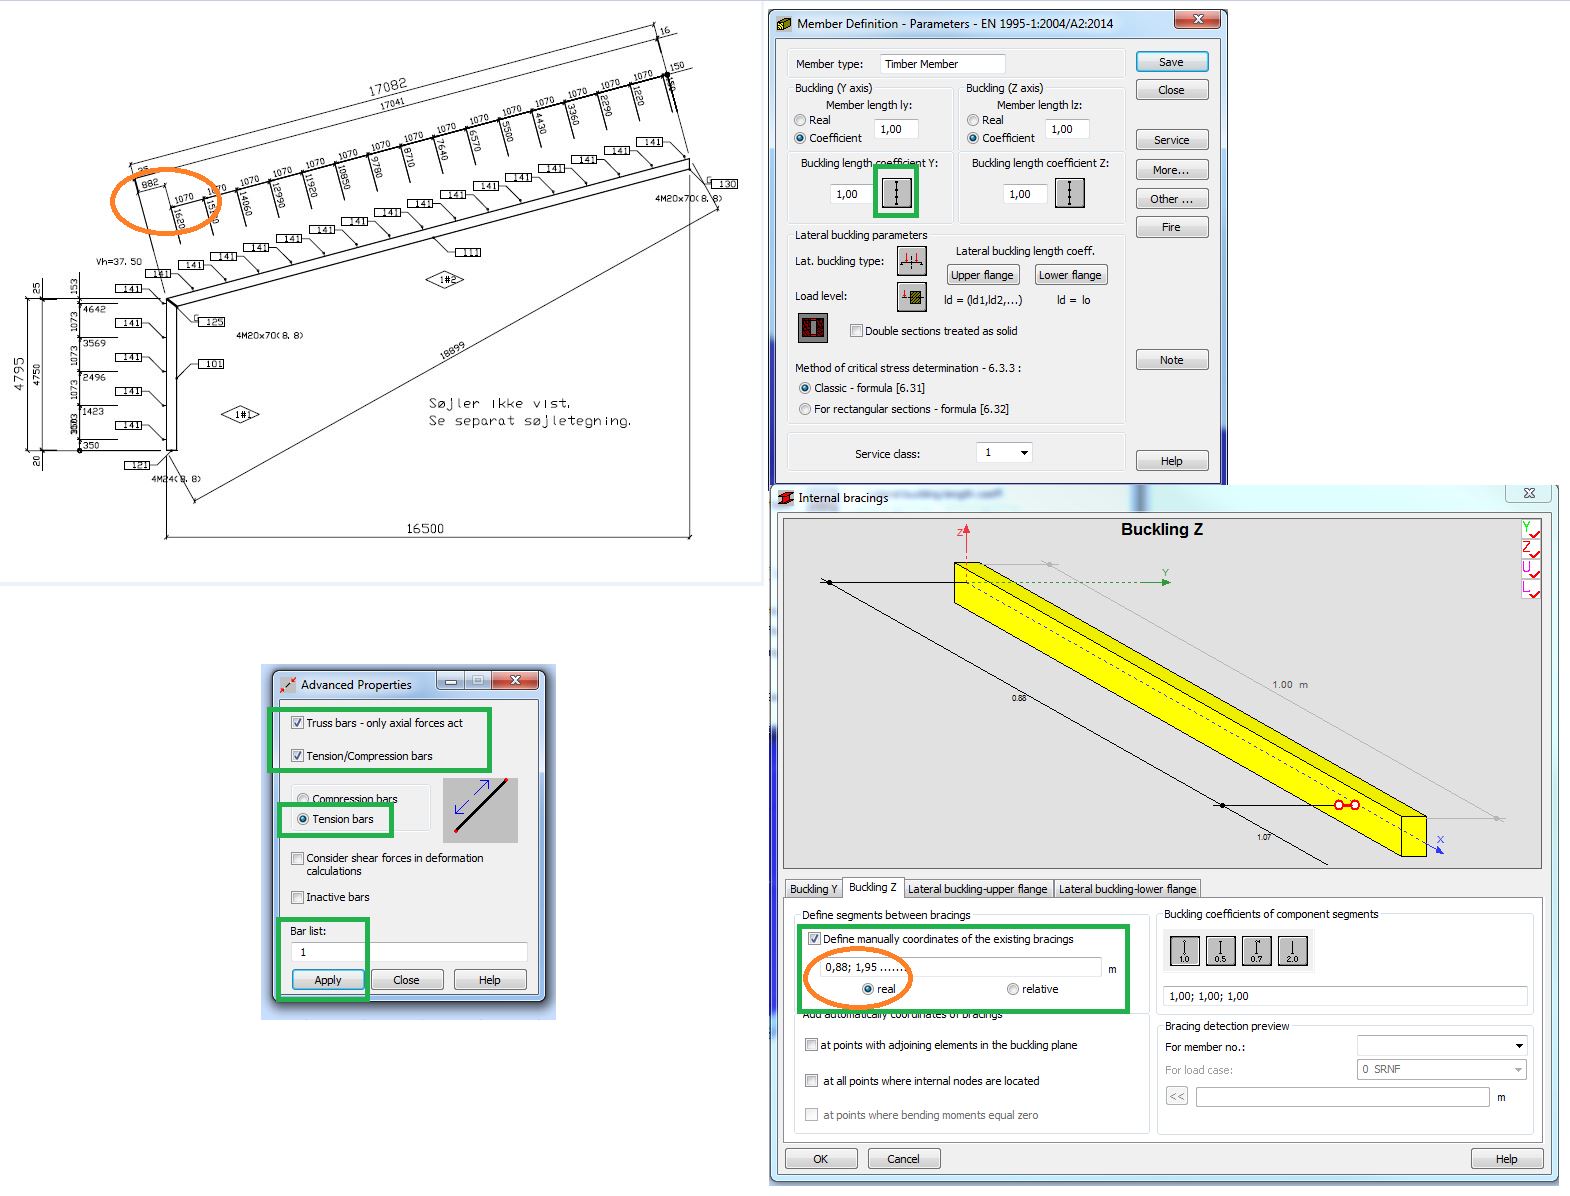The height and width of the screenshot is (1196, 1570).
Task: Close the Internal bracings dialog
Action: pos(1529,493)
